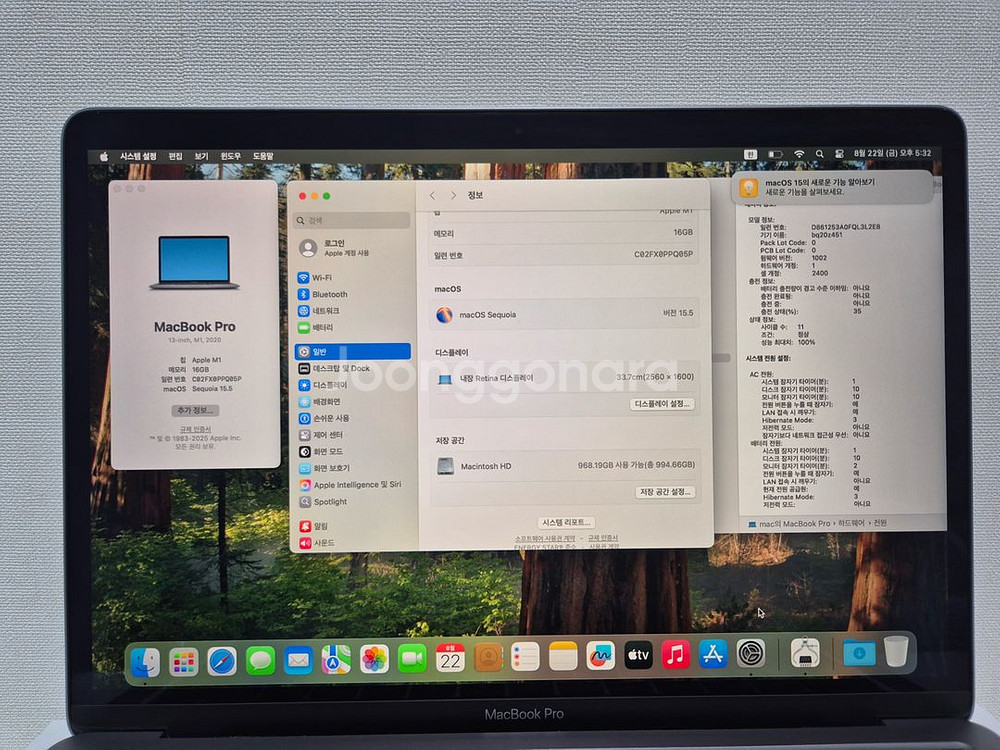Image resolution: width=1000 pixels, height=750 pixels.
Task: Select '데스크탑 및 Dock' in the sidebar
Action: (x=352, y=369)
